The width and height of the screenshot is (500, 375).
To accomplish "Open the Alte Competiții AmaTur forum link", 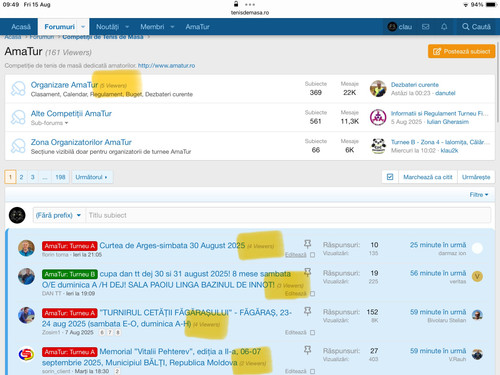I will [71, 114].
